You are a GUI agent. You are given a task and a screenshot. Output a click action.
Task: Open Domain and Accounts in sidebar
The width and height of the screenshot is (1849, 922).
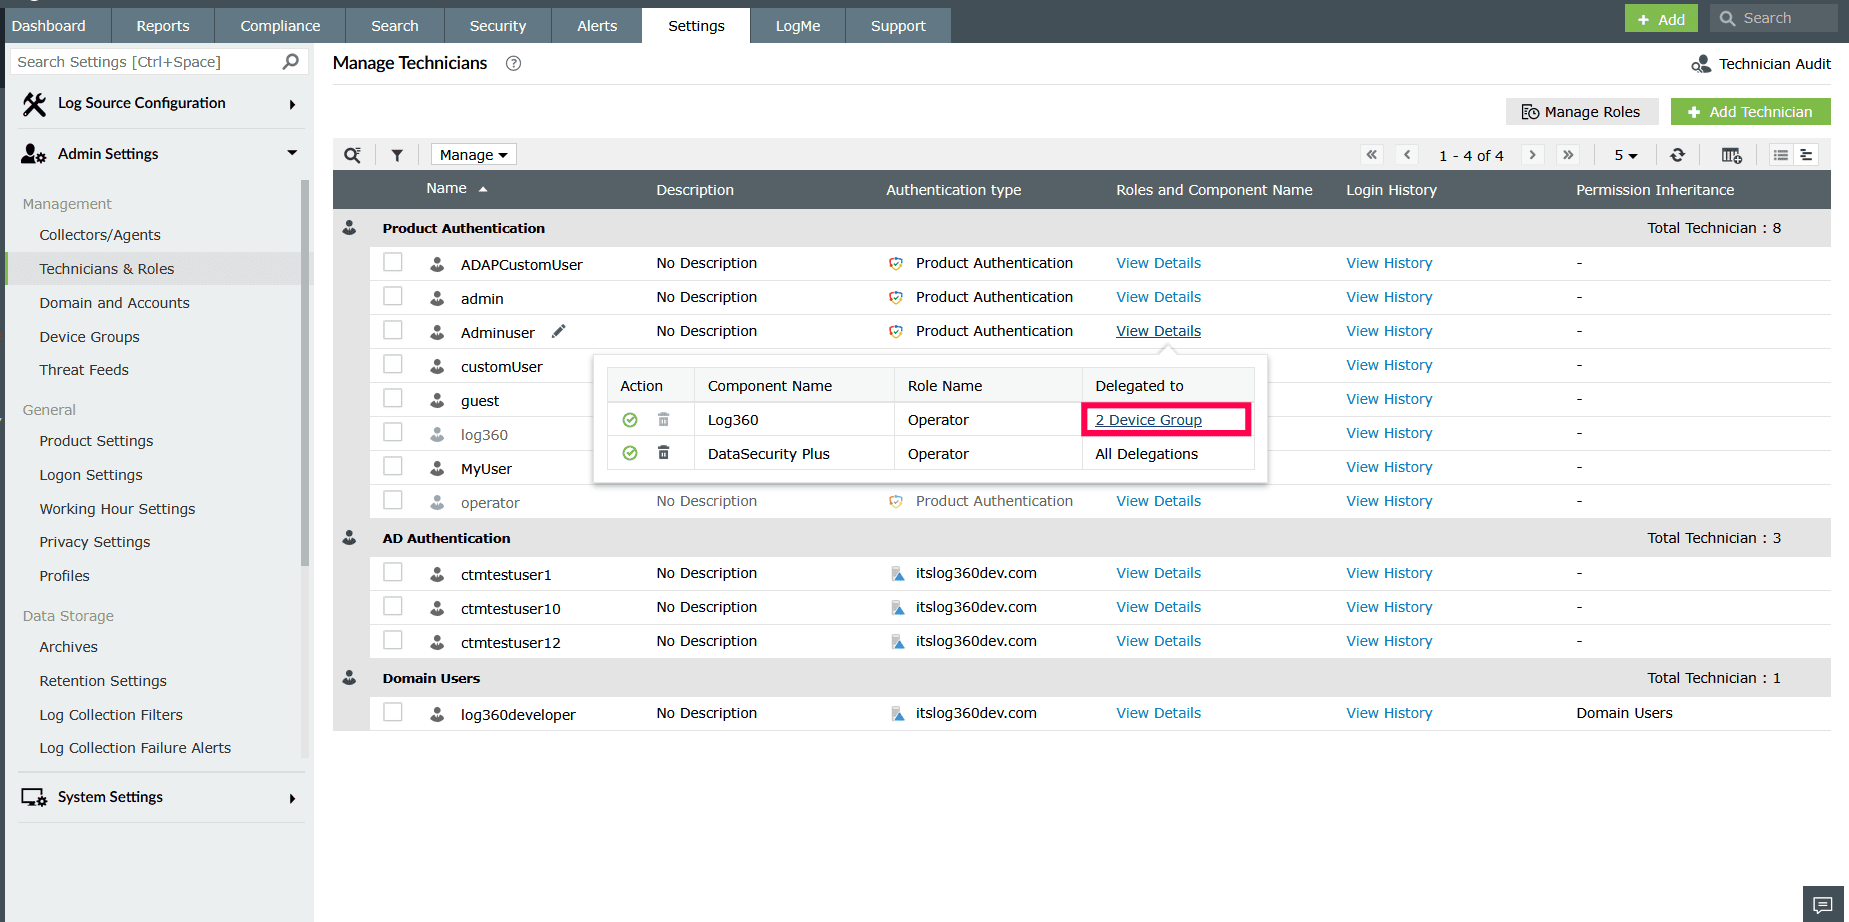(114, 303)
